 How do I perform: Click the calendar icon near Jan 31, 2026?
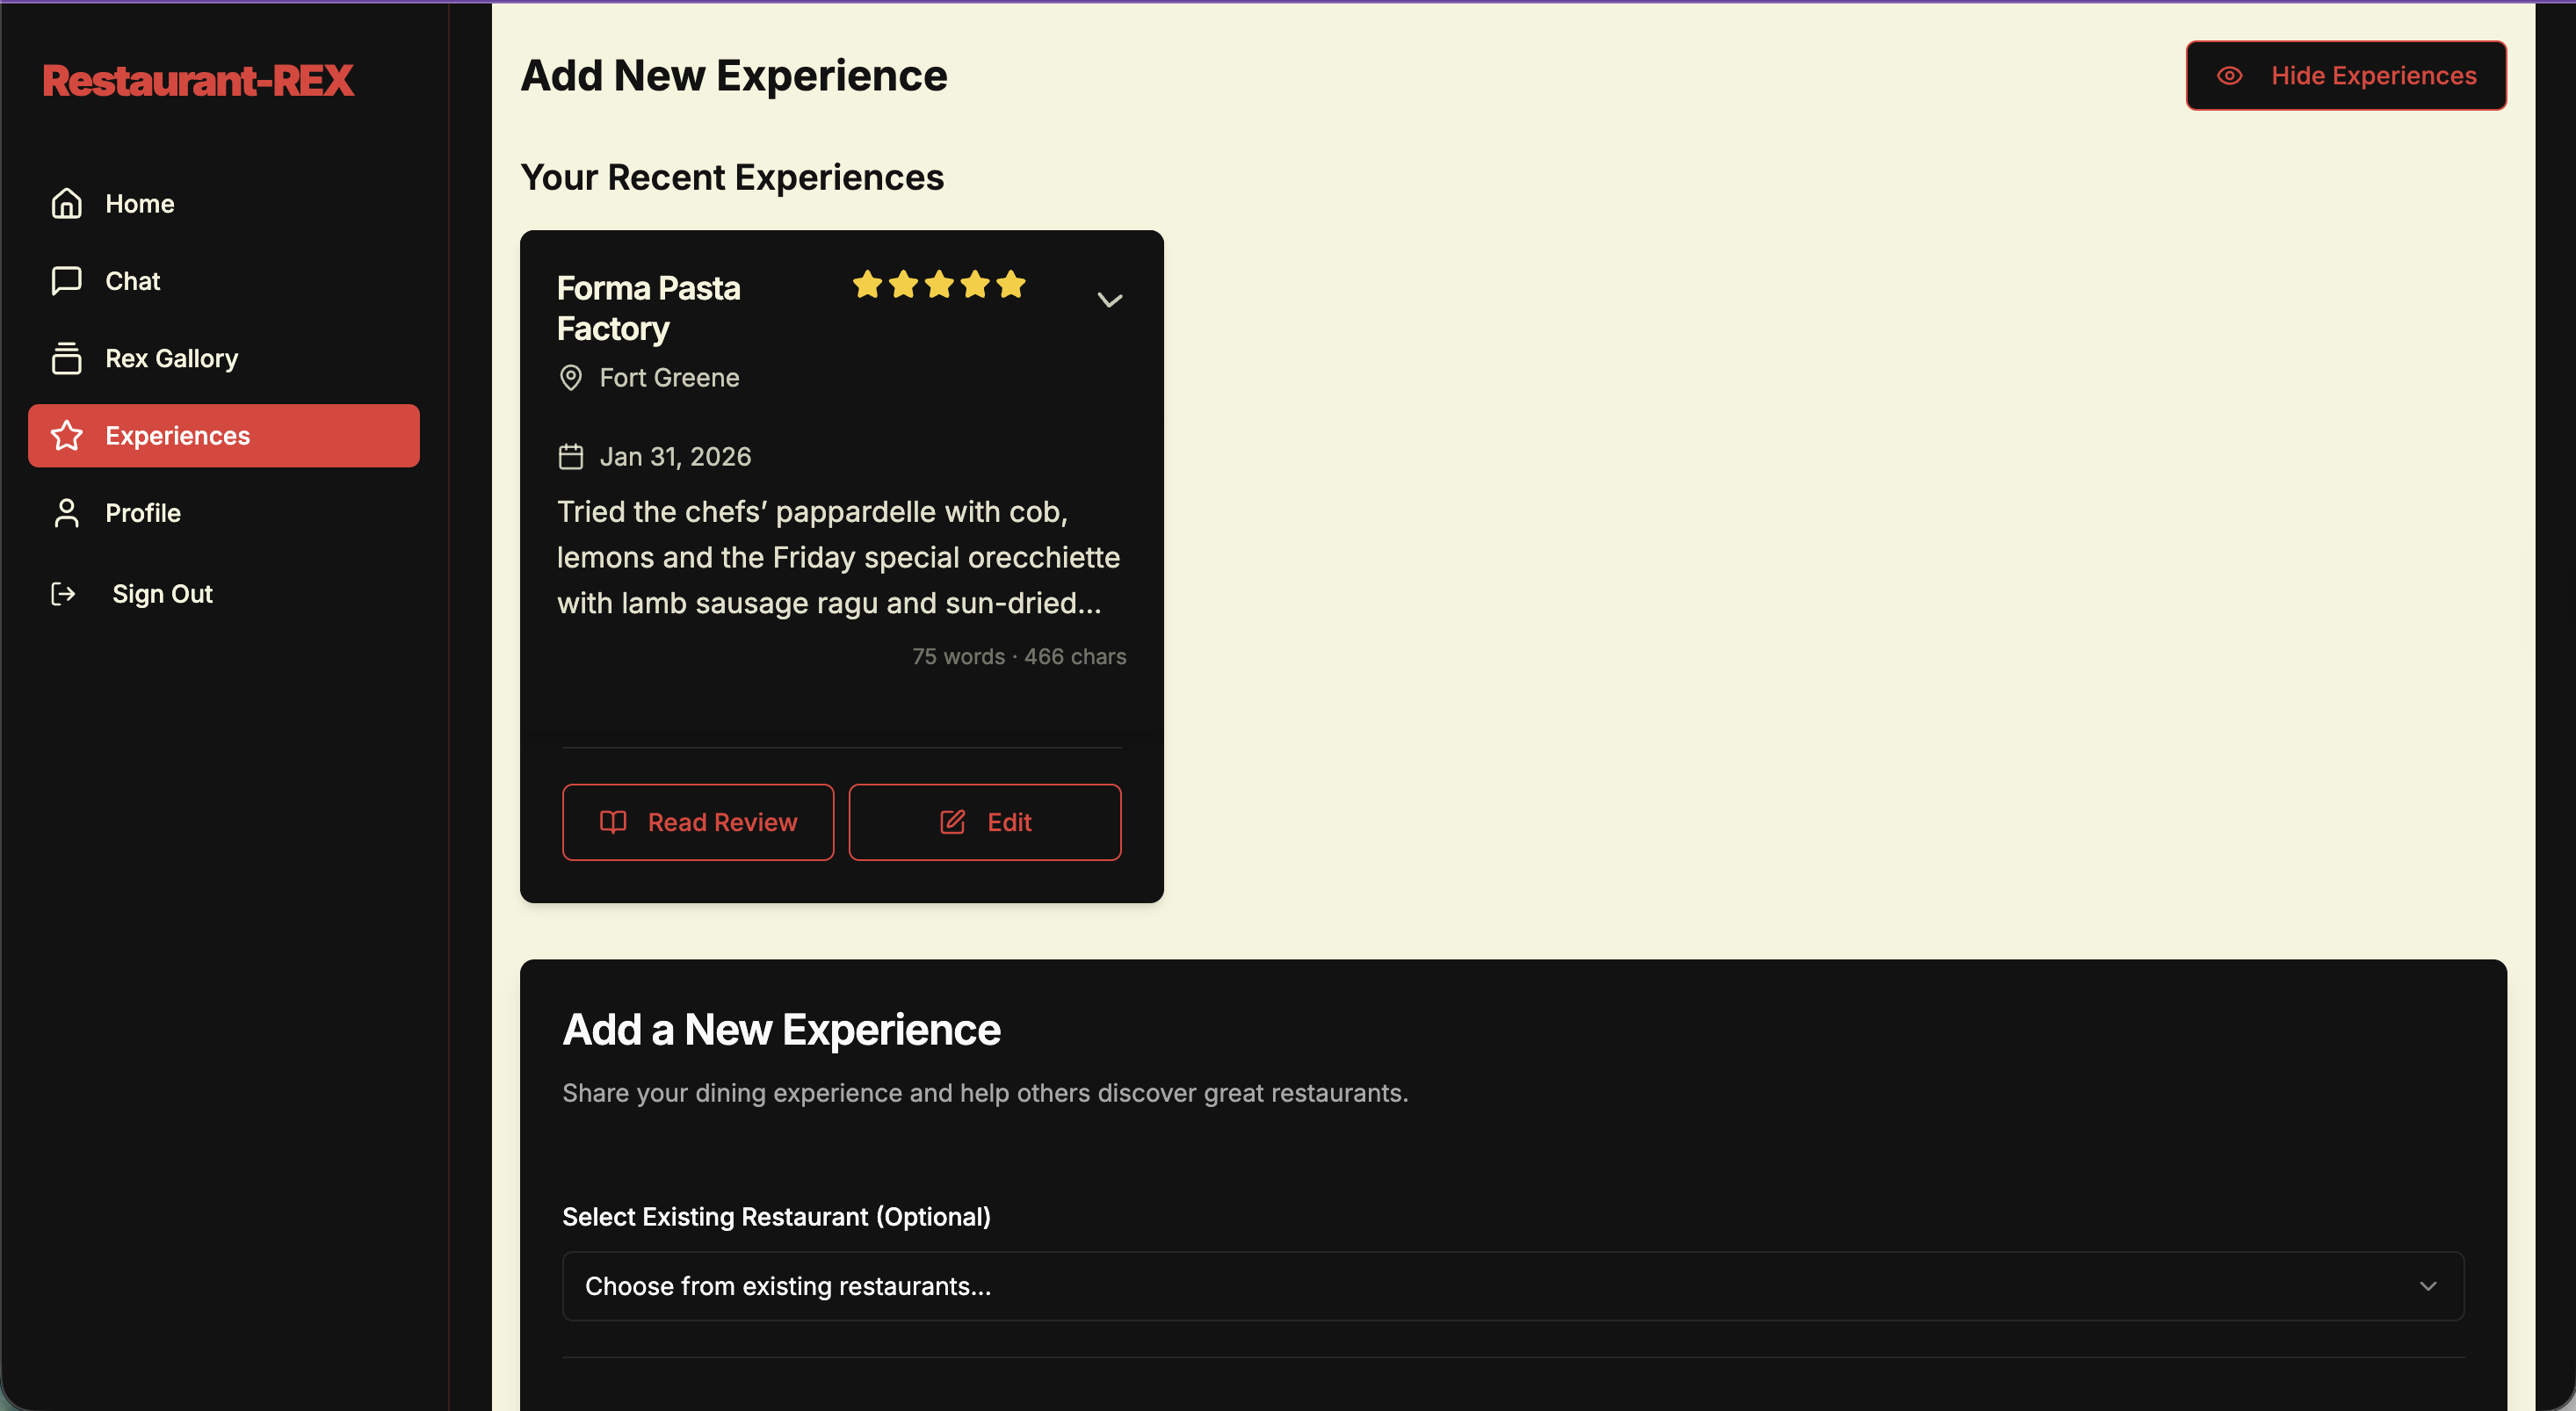point(570,456)
